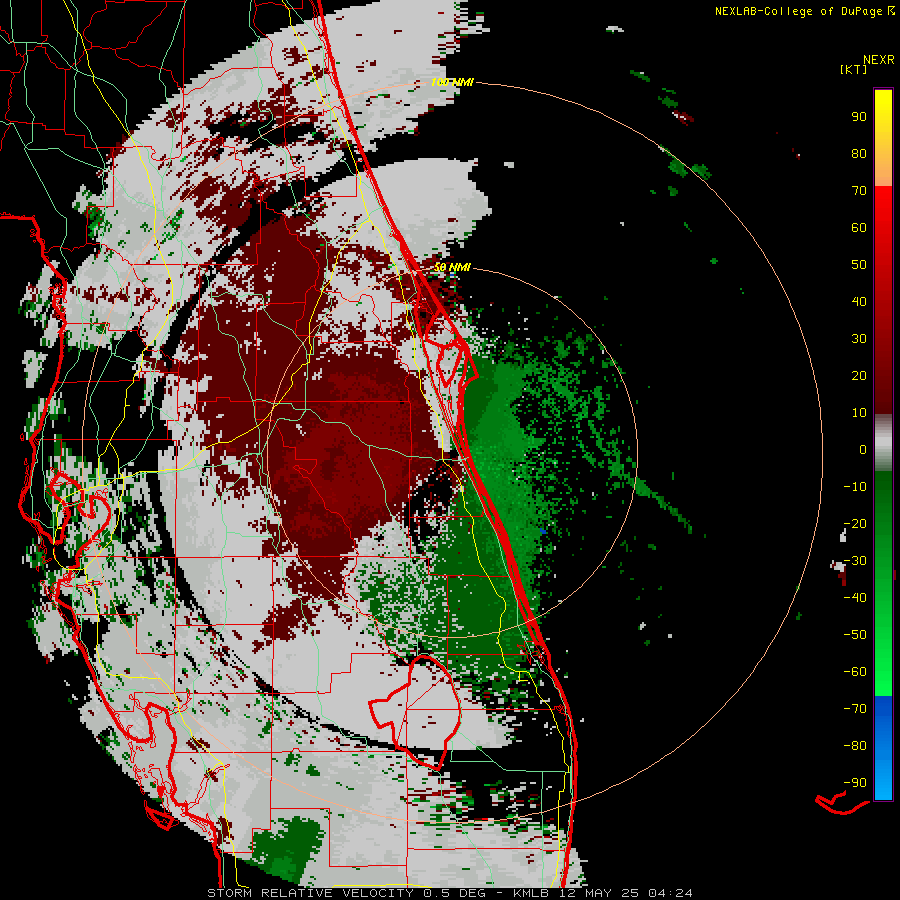Click the -20 value on velocity scale
The height and width of the screenshot is (900, 900).
(x=855, y=523)
